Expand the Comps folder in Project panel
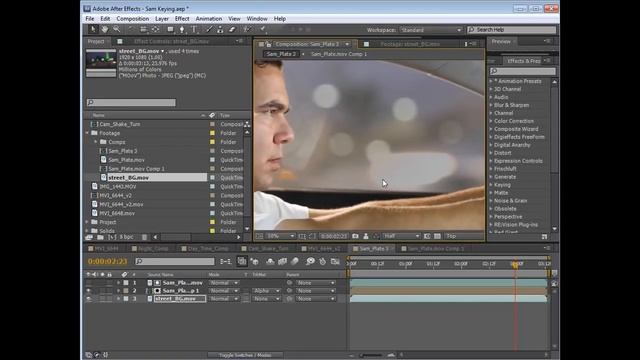This screenshot has height=360, width=640. [x=96, y=142]
